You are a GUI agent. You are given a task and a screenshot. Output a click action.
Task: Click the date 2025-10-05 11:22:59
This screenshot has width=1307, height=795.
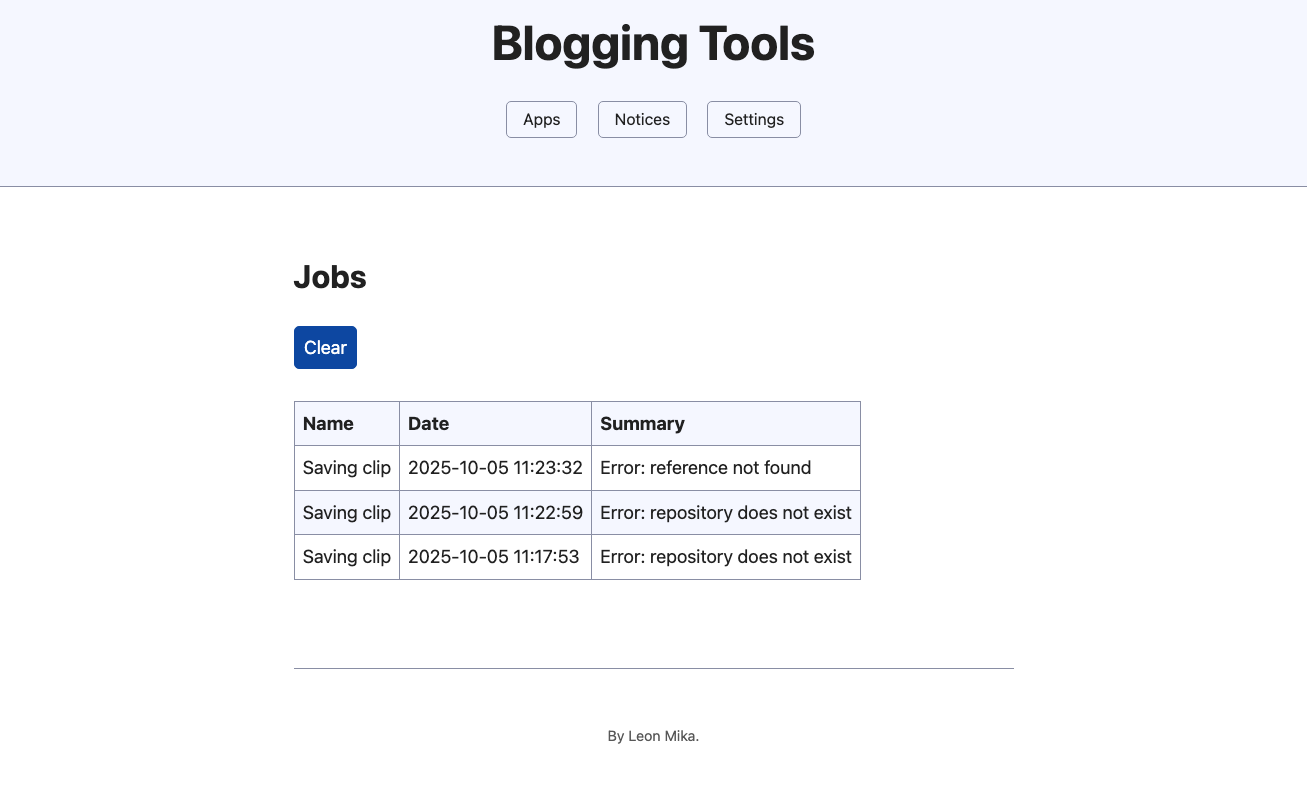(495, 513)
